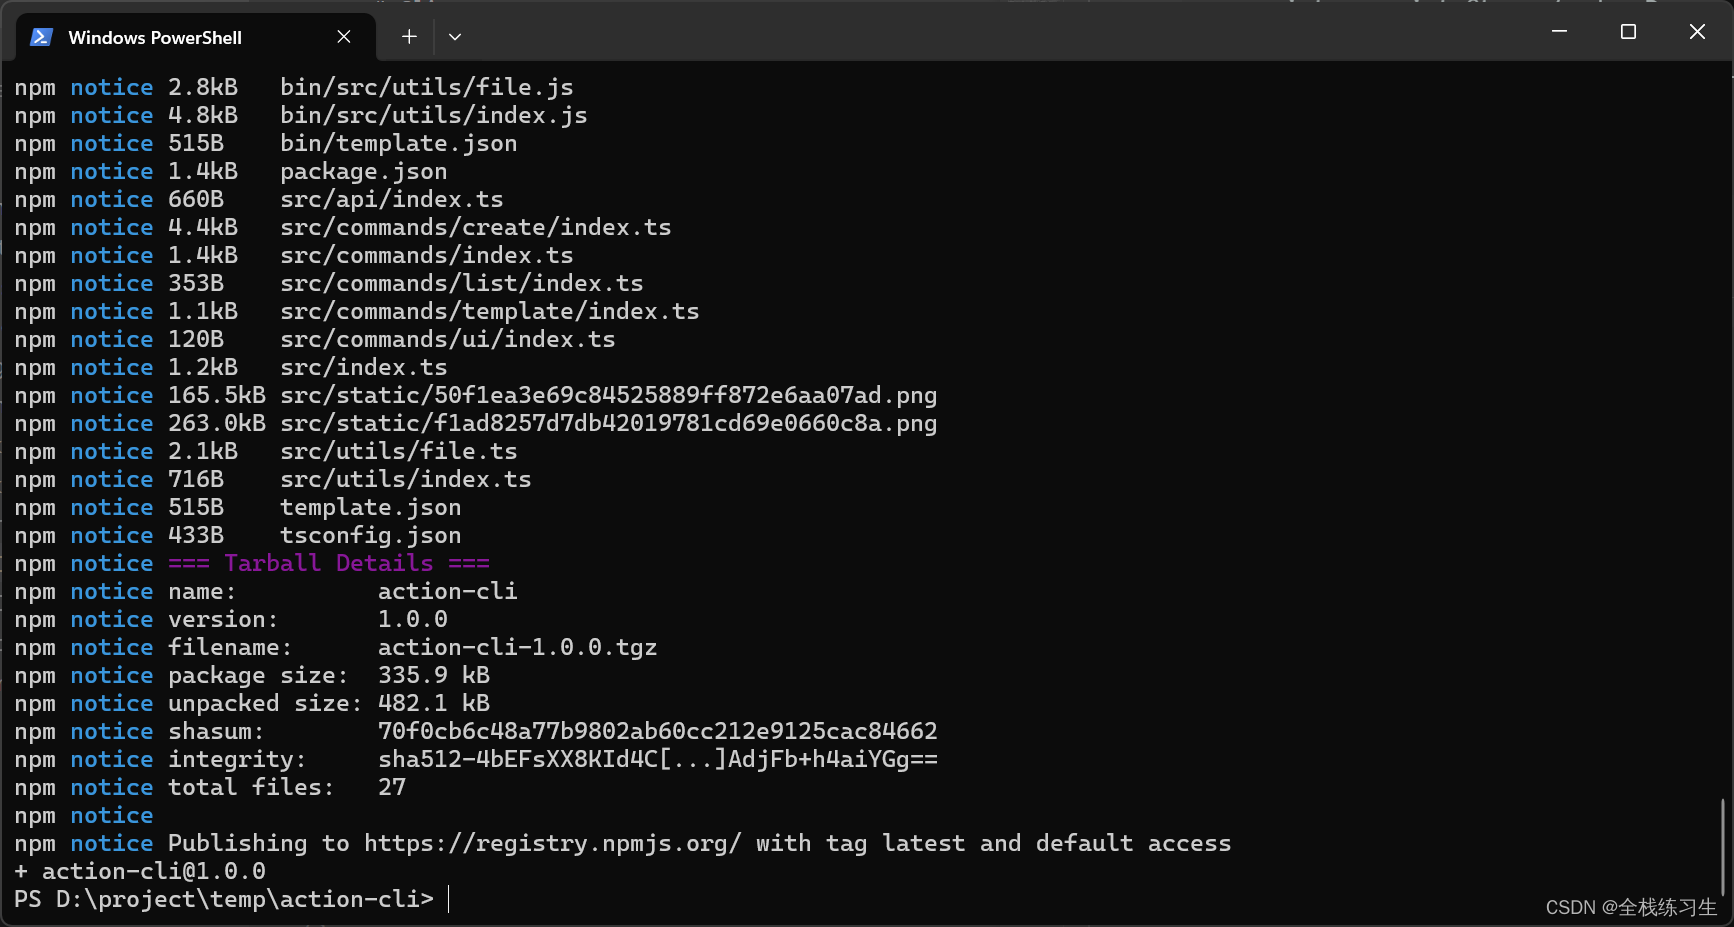Minimize the terminal window
This screenshot has height=927, width=1734.
[x=1559, y=32]
